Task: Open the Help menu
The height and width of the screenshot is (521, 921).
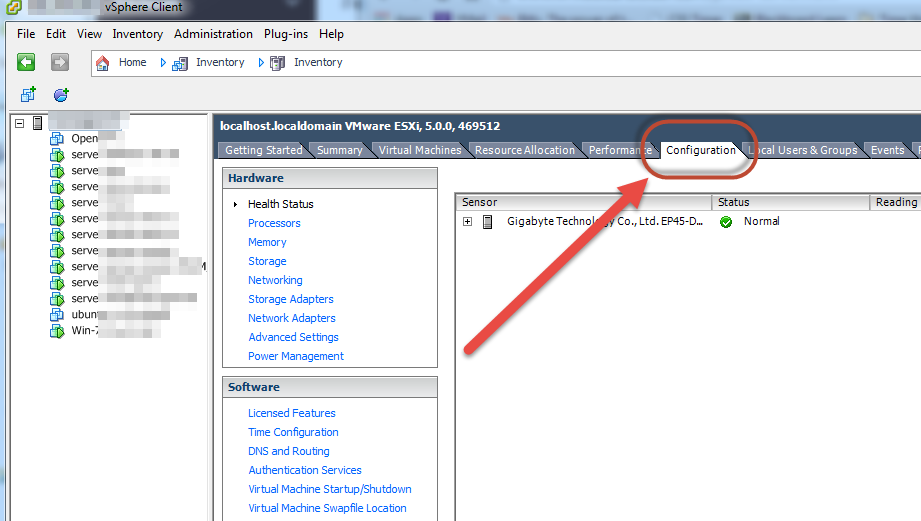Action: [331, 34]
